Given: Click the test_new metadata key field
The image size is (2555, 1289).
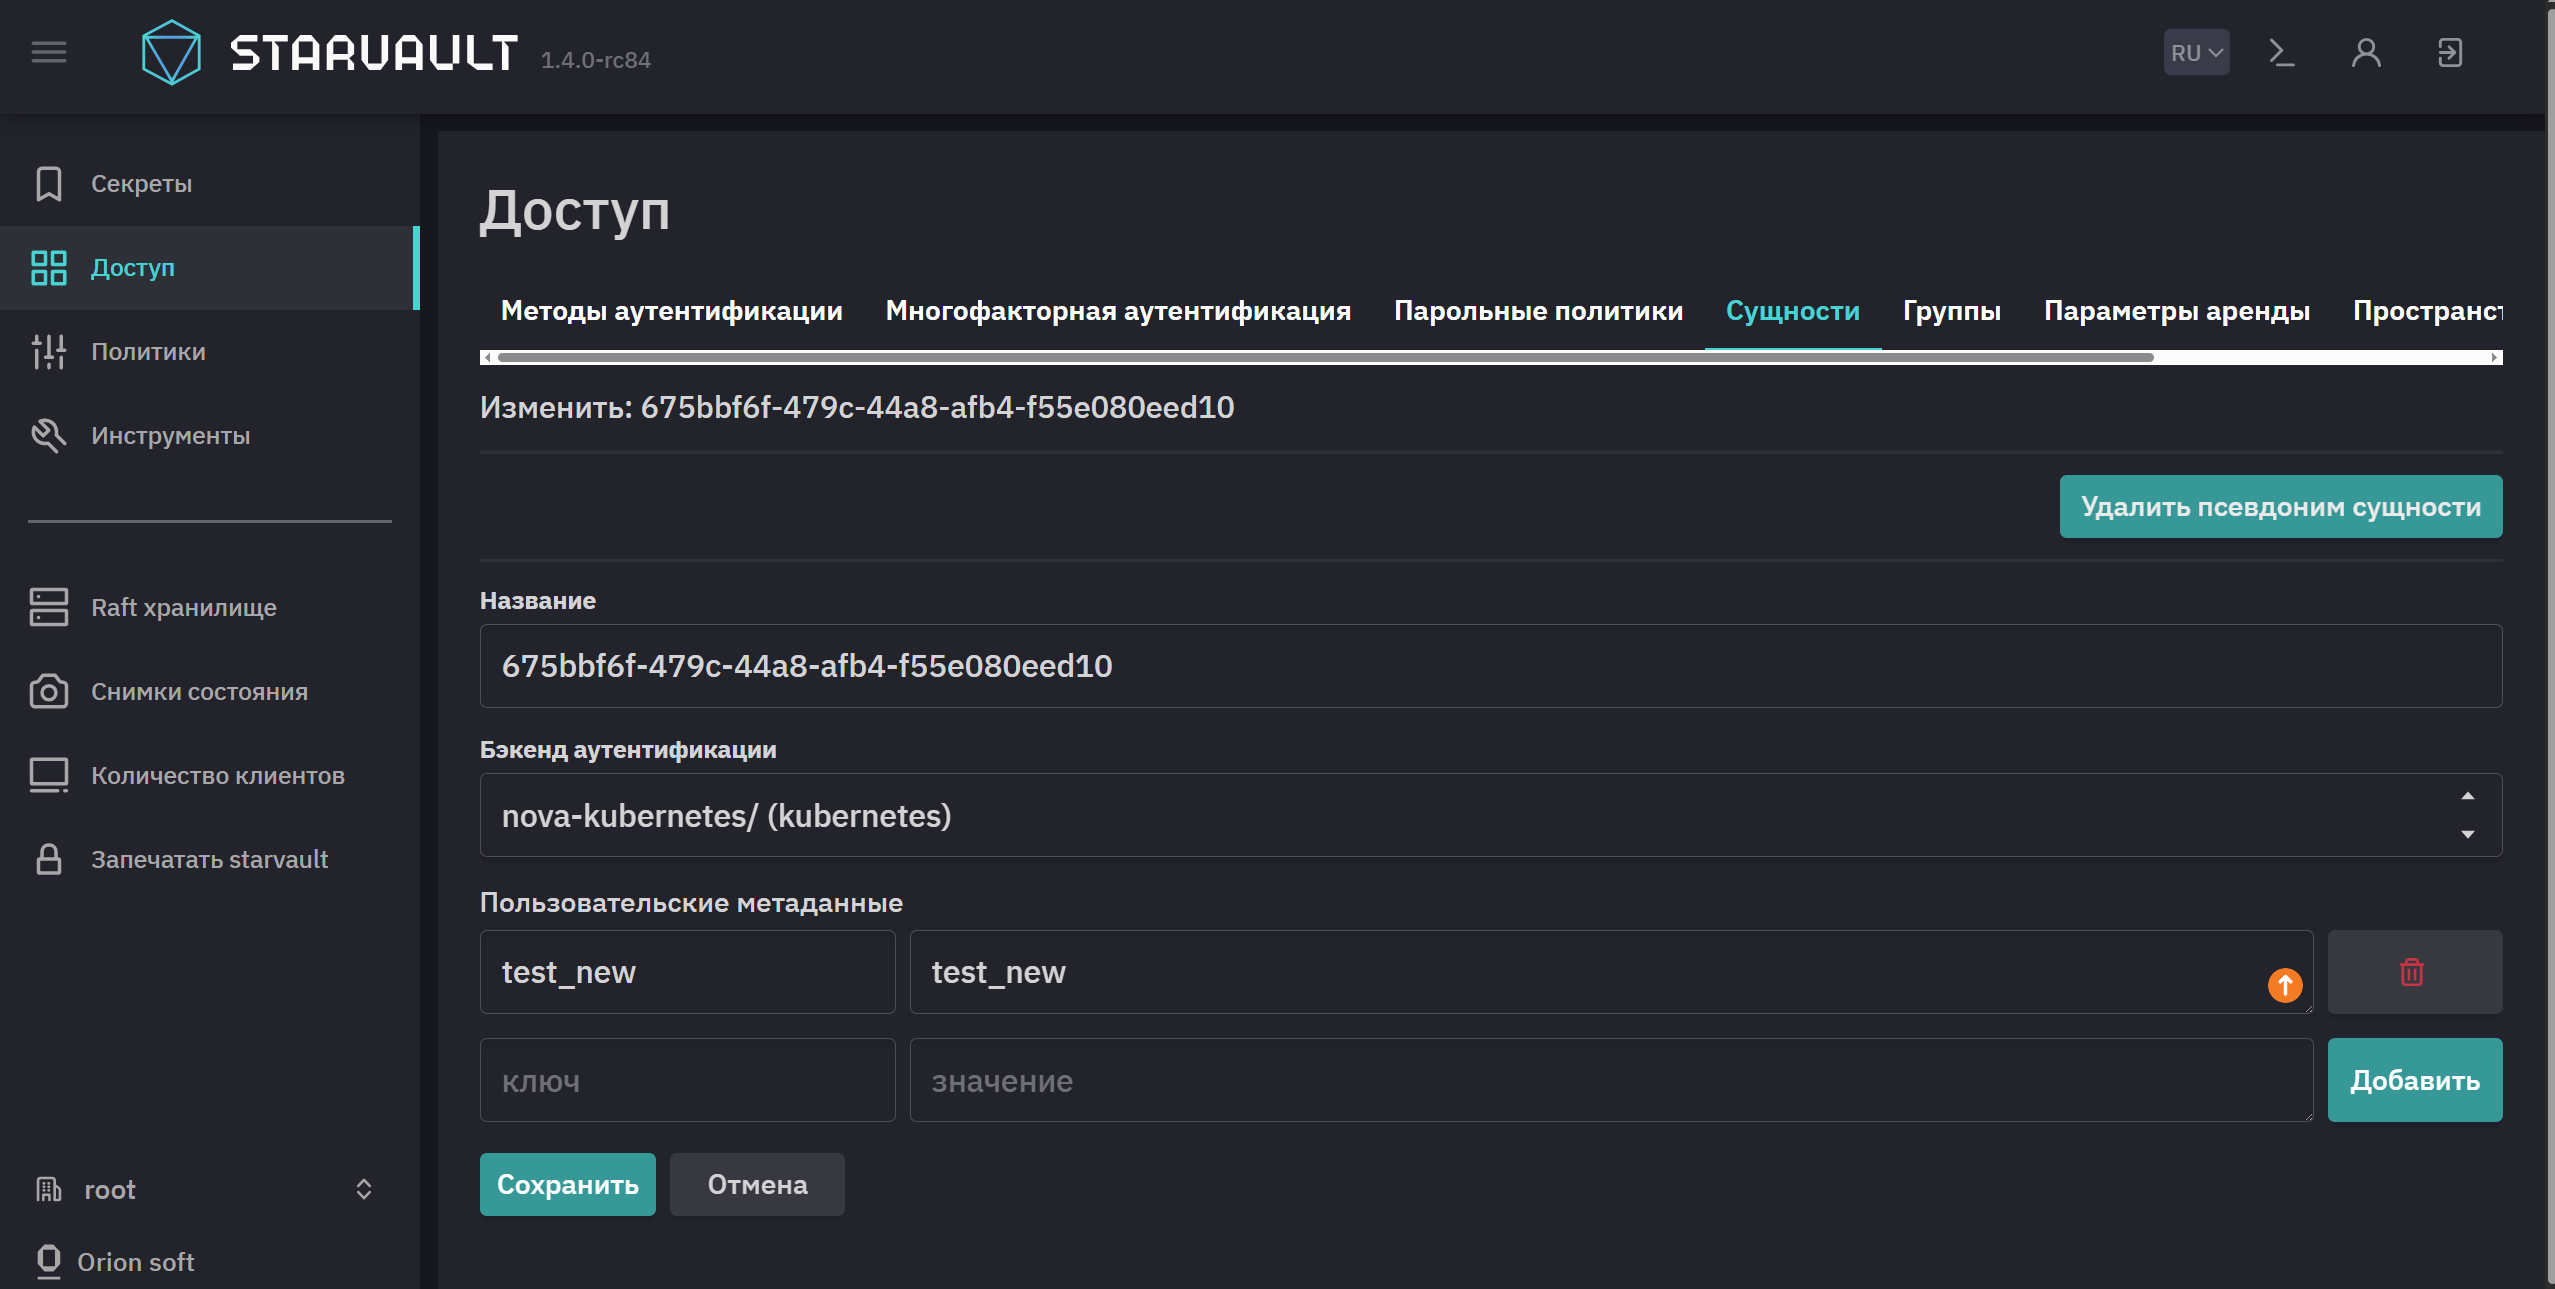Looking at the screenshot, I should [x=687, y=972].
